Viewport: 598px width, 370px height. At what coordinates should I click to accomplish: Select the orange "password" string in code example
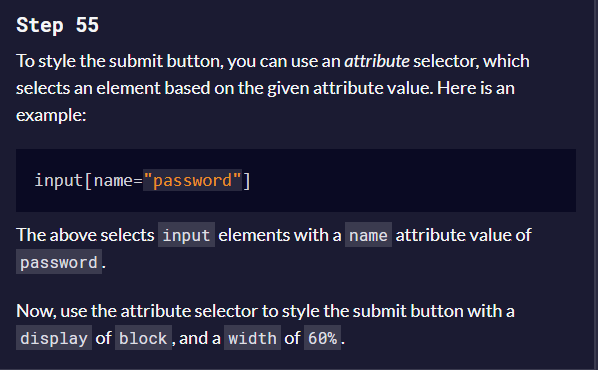(193, 180)
